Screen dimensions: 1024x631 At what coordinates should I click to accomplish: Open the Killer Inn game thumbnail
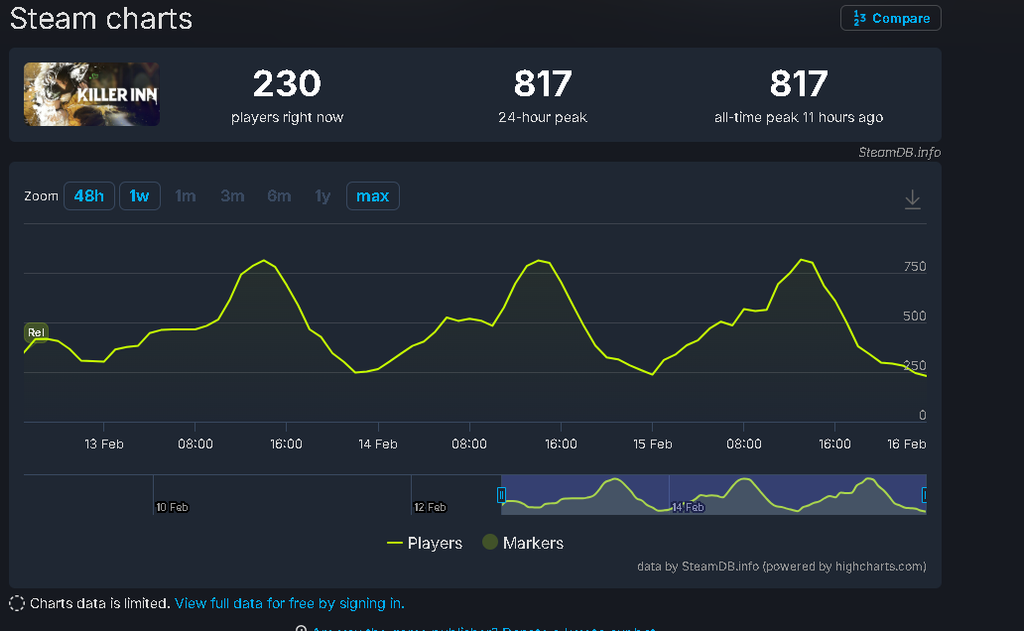pyautogui.click(x=92, y=94)
